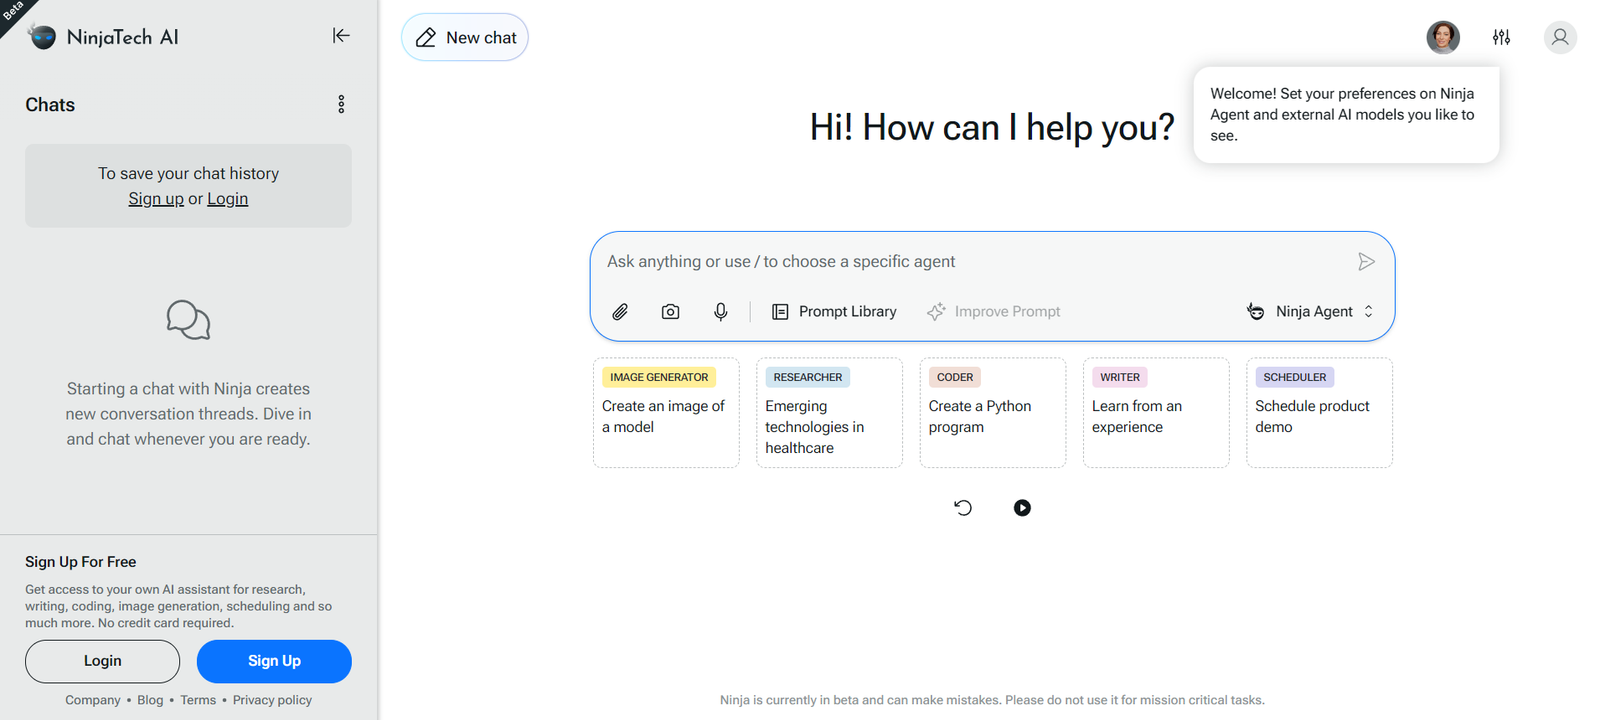1600x720 pixels.
Task: Click Improve Prompt option
Action: tap(993, 312)
